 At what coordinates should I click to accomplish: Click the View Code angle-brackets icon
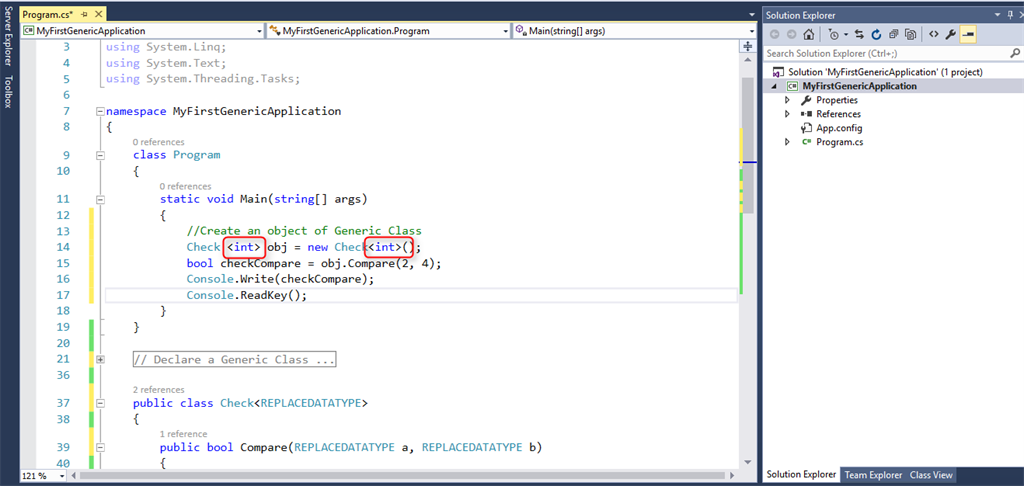point(934,35)
